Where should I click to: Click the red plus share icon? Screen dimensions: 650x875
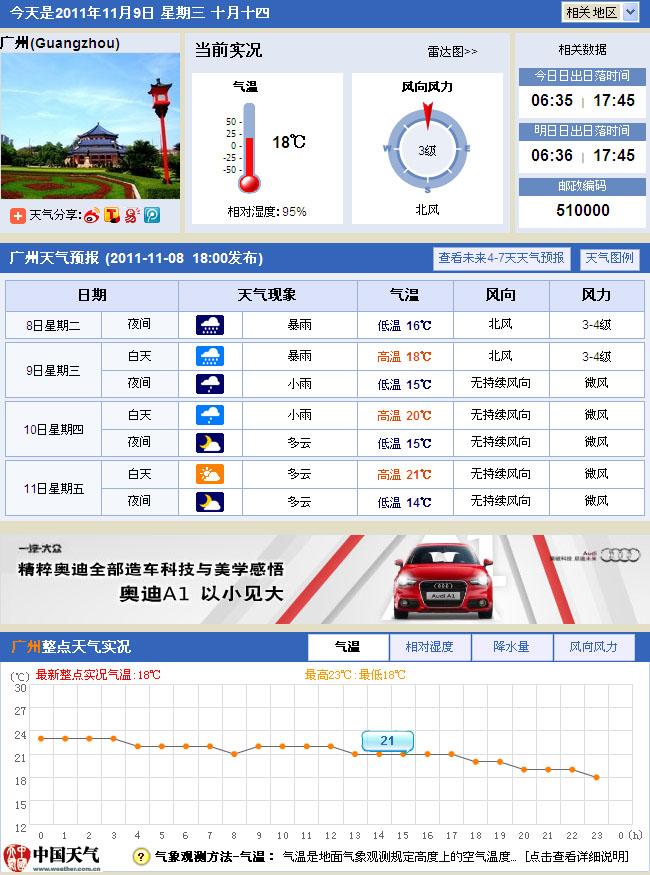point(18,215)
